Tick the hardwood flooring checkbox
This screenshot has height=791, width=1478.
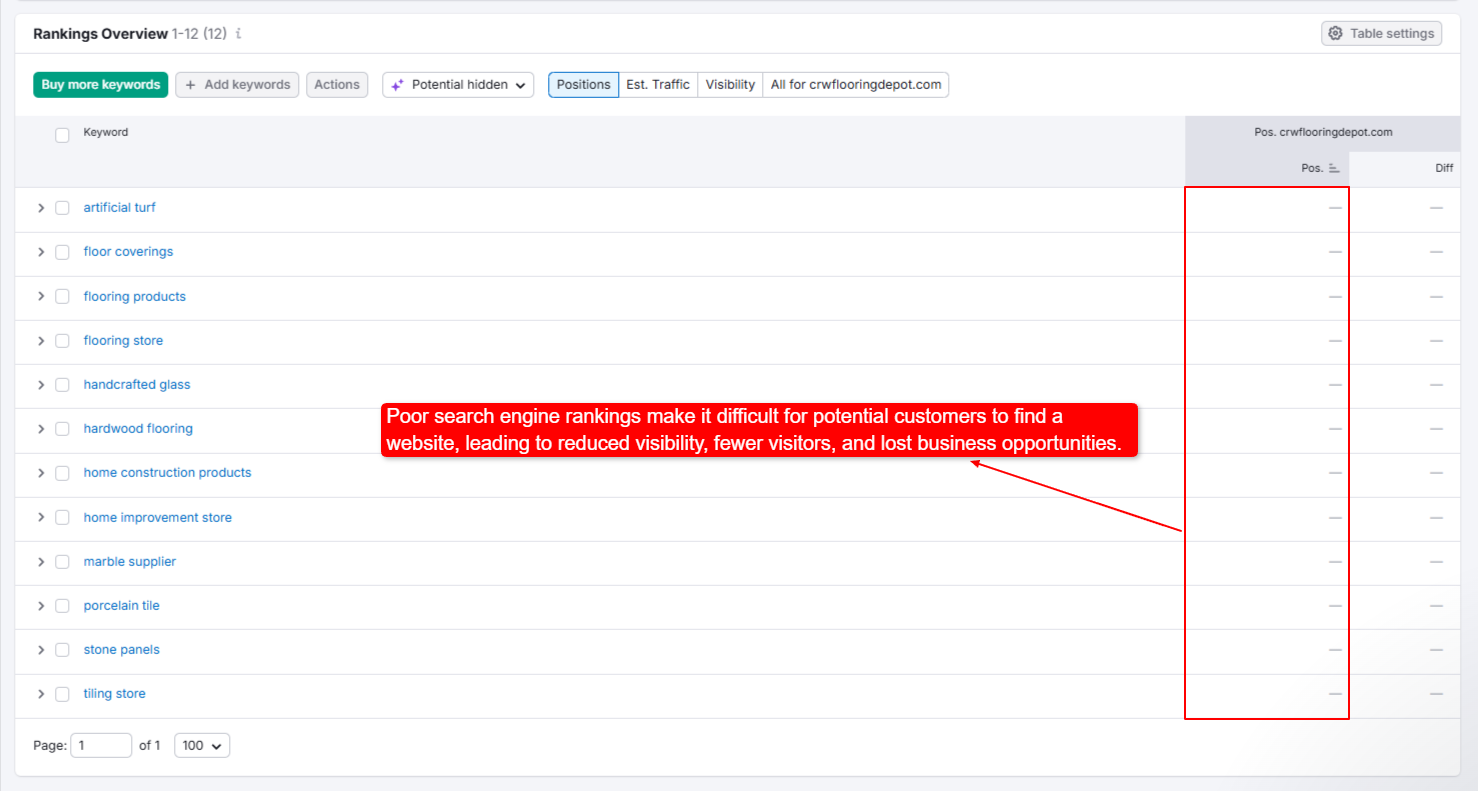point(62,429)
